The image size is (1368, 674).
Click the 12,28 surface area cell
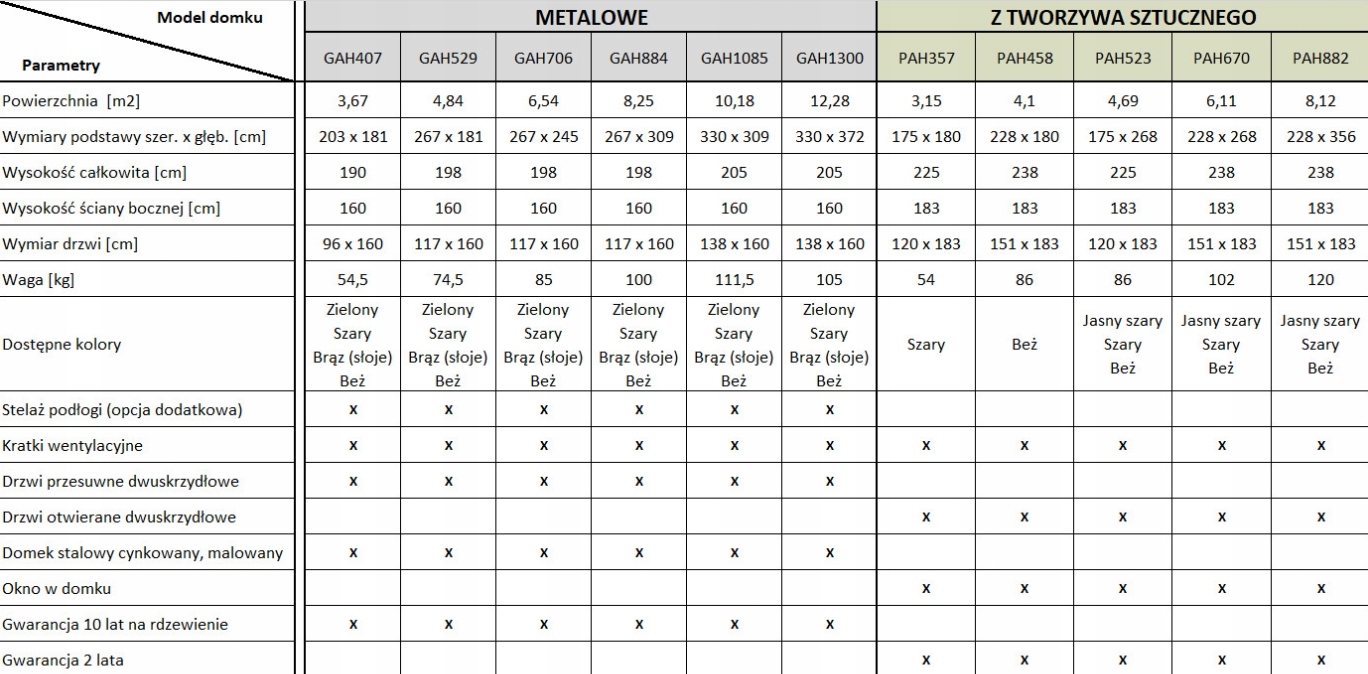point(829,101)
